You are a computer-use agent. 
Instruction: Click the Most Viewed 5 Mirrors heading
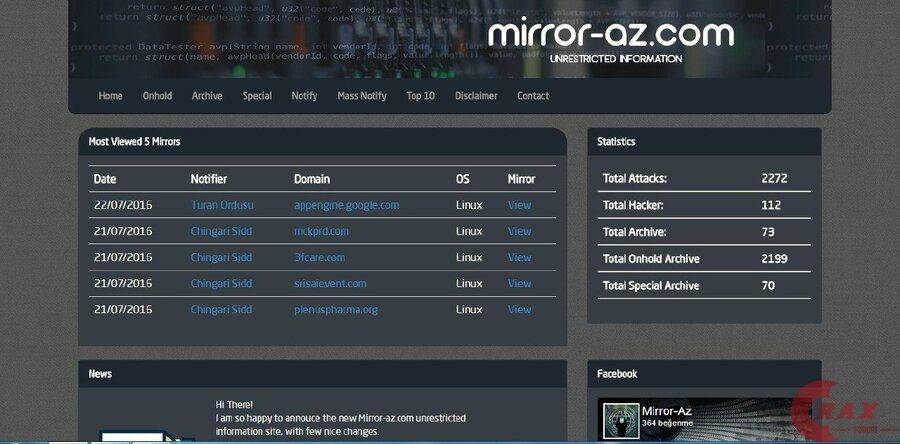point(134,142)
